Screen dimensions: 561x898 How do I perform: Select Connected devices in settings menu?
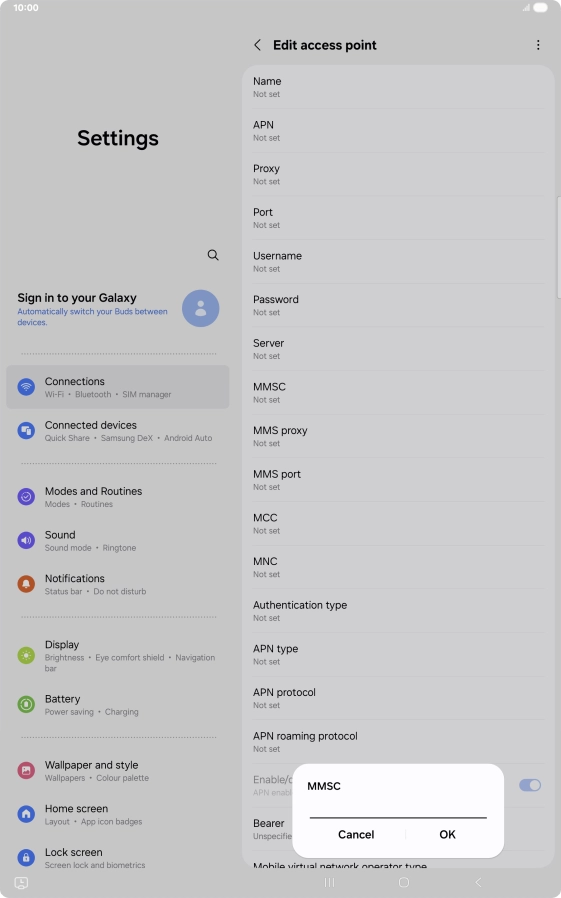118,431
